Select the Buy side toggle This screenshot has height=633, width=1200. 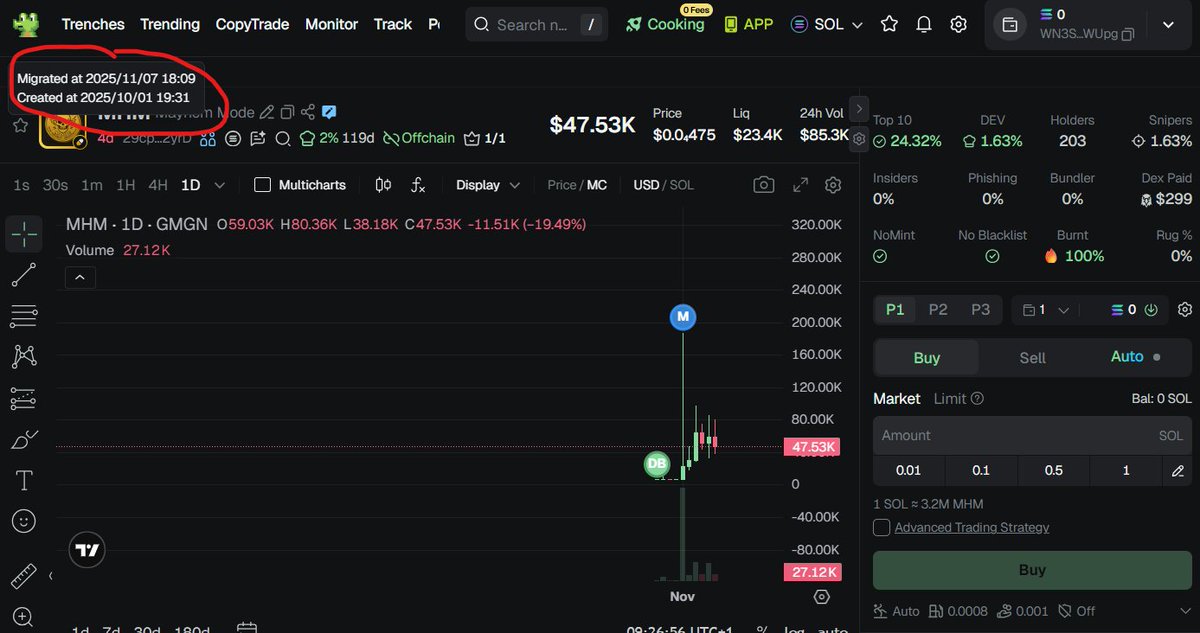click(x=927, y=357)
